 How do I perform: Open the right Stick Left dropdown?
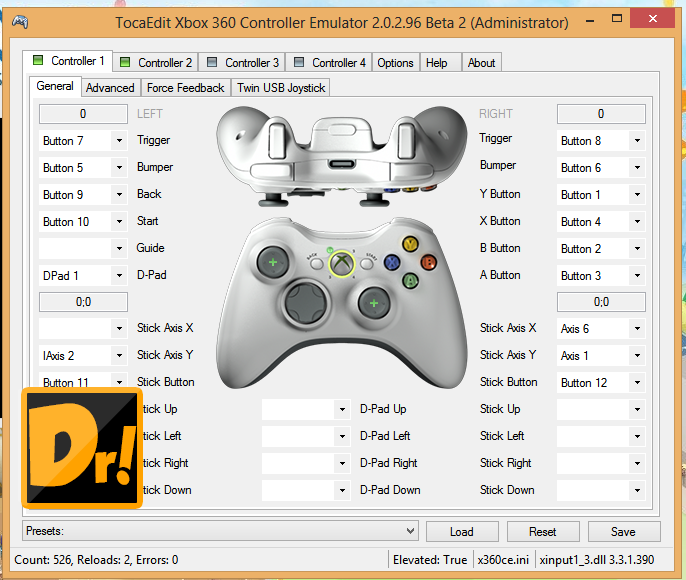601,437
